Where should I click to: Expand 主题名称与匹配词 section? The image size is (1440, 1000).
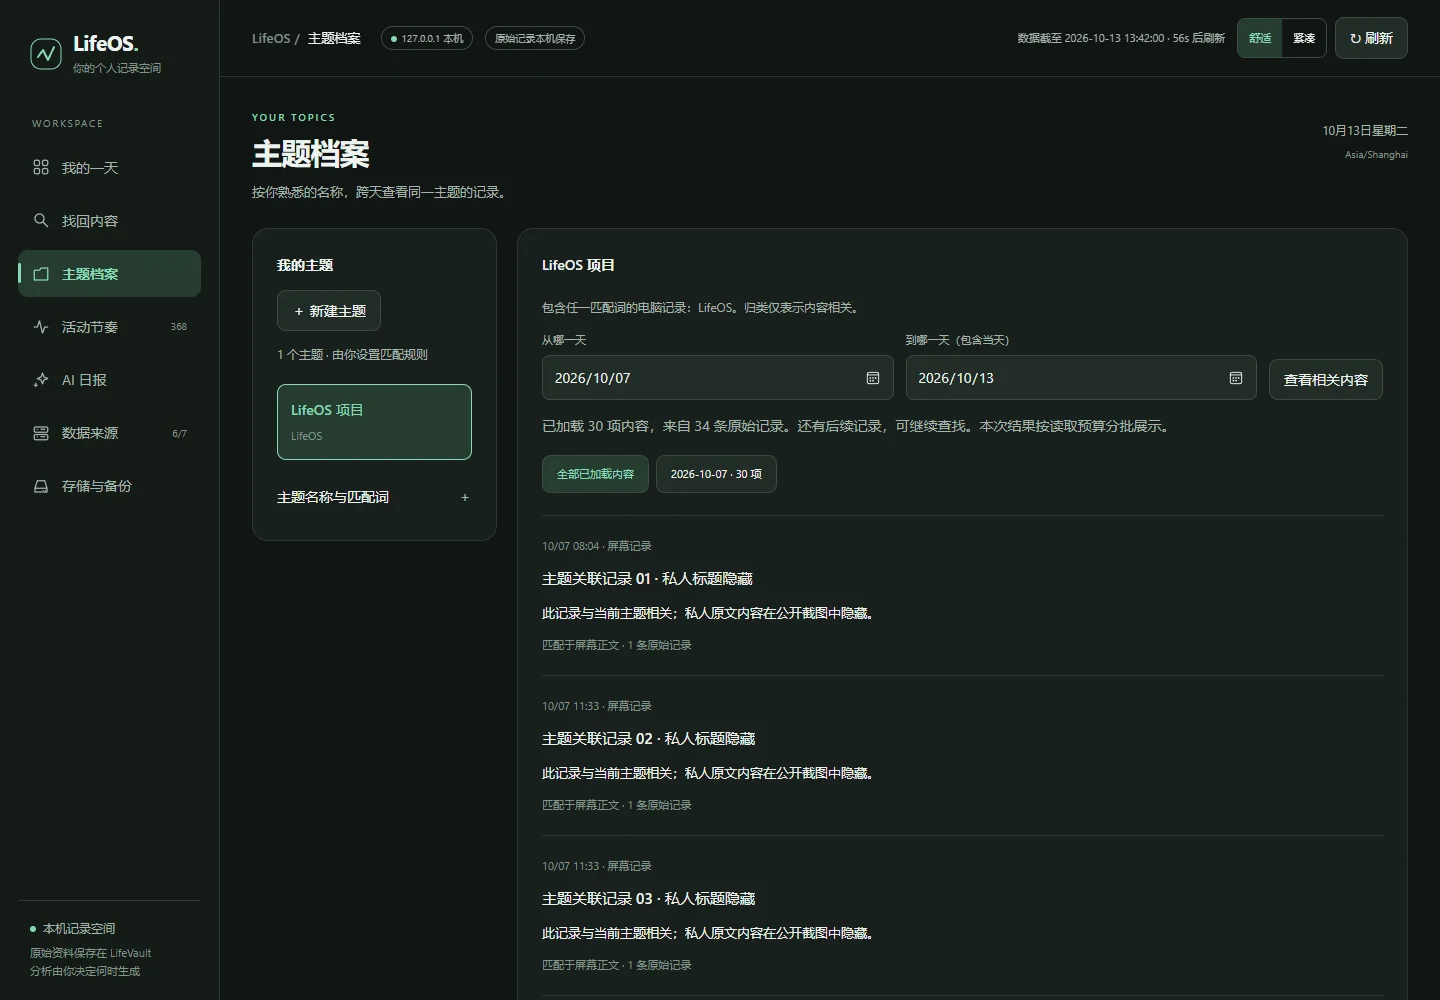374,497
